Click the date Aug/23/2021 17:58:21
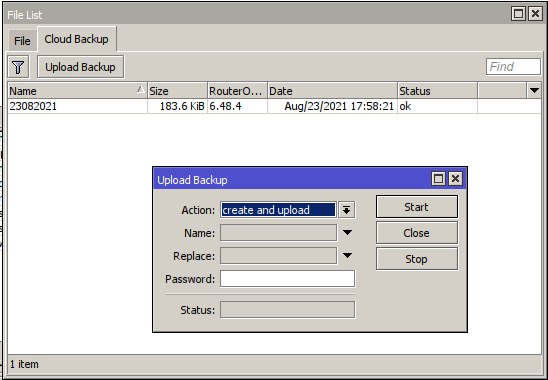This screenshot has width=548, height=380. [339, 106]
